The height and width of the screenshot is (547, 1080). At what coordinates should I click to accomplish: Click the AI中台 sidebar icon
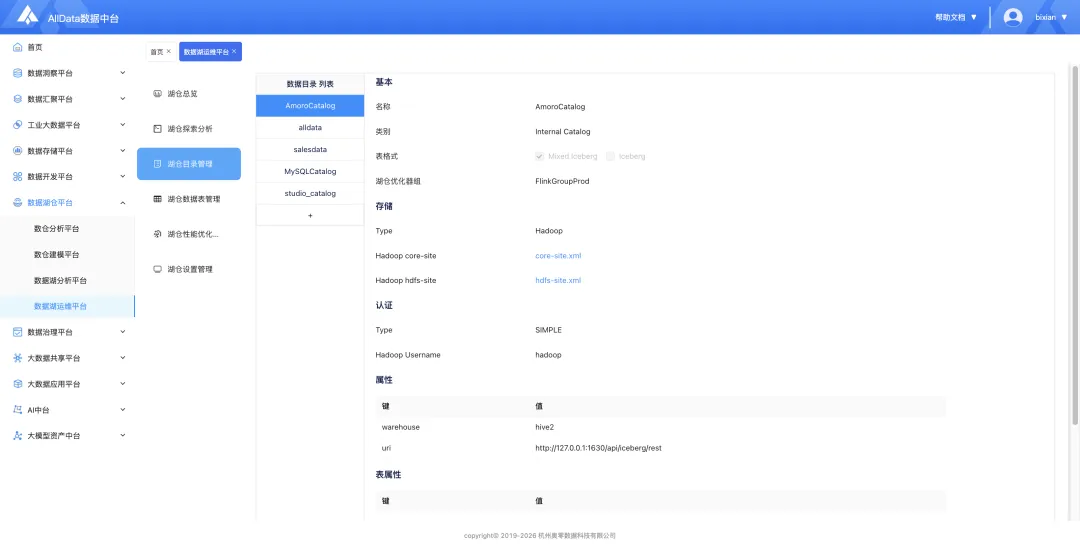click(18, 410)
